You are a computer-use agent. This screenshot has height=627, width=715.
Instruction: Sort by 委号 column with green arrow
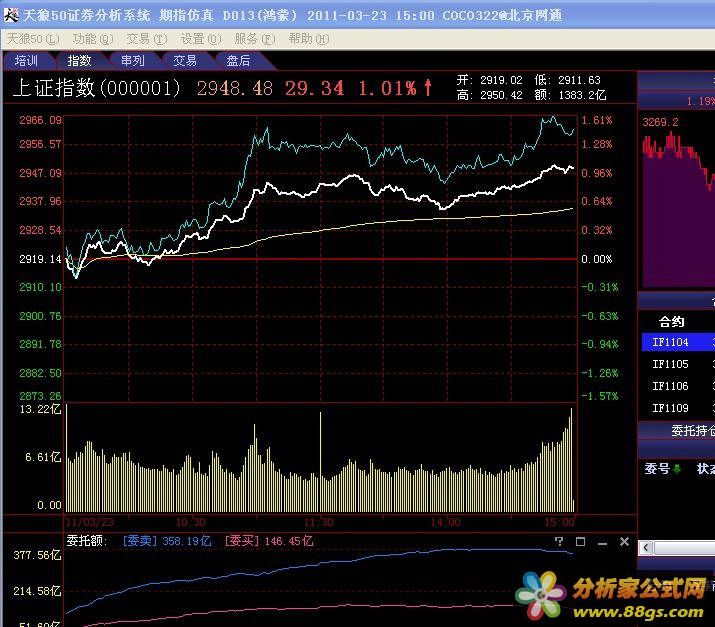(x=663, y=469)
